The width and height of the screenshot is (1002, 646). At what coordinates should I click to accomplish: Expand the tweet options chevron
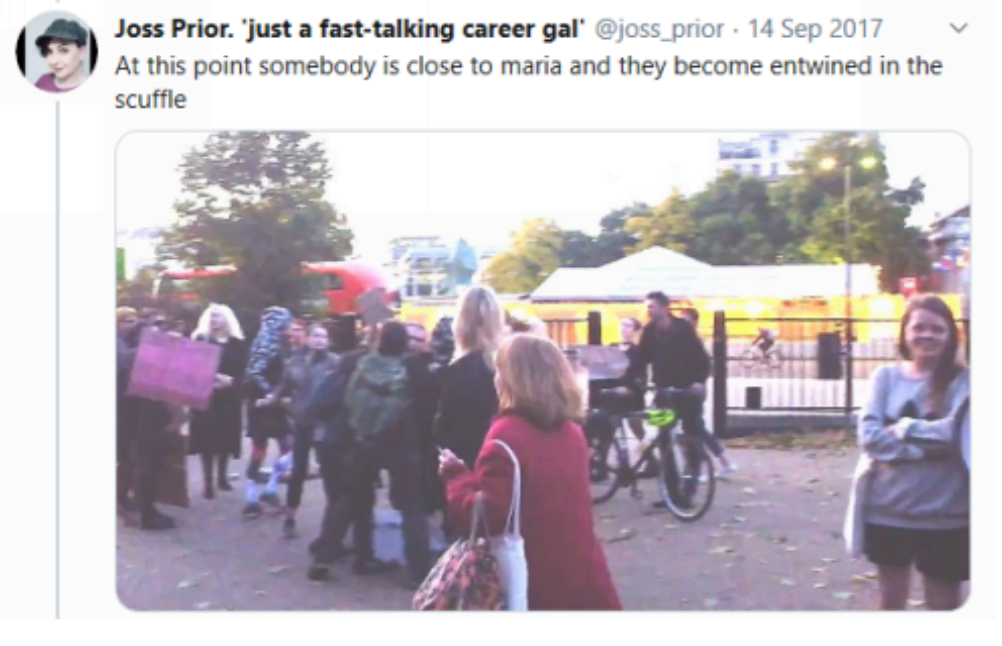[x=959, y=28]
